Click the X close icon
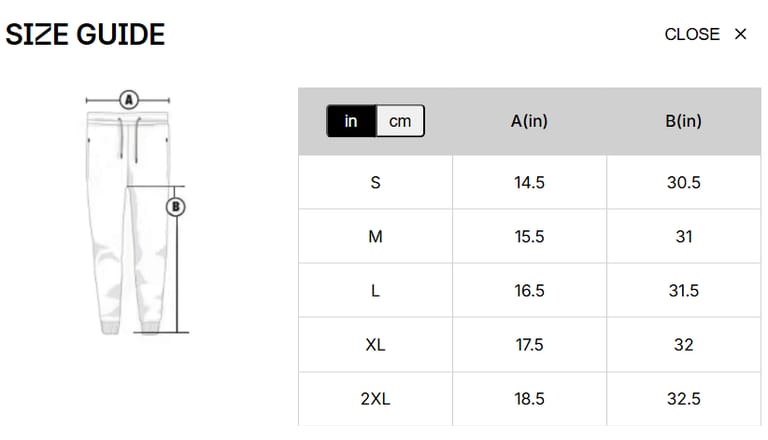 coord(741,34)
